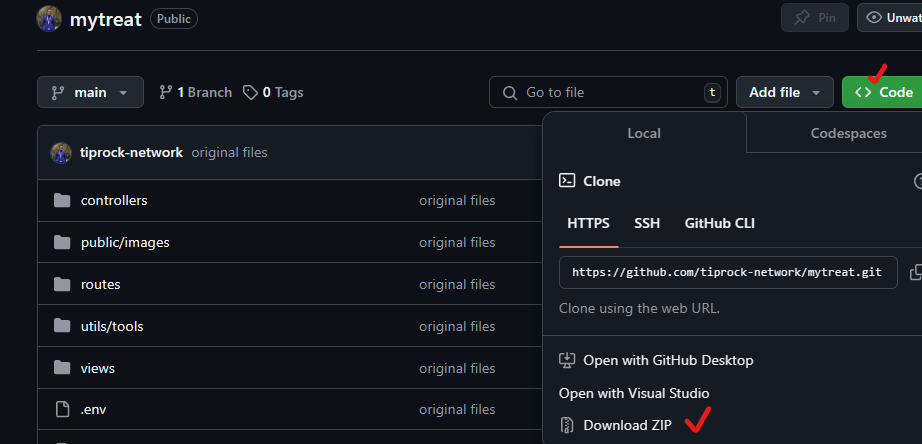Click the GitHub Desktop download icon
Viewport: 922px width, 444px height.
(567, 360)
